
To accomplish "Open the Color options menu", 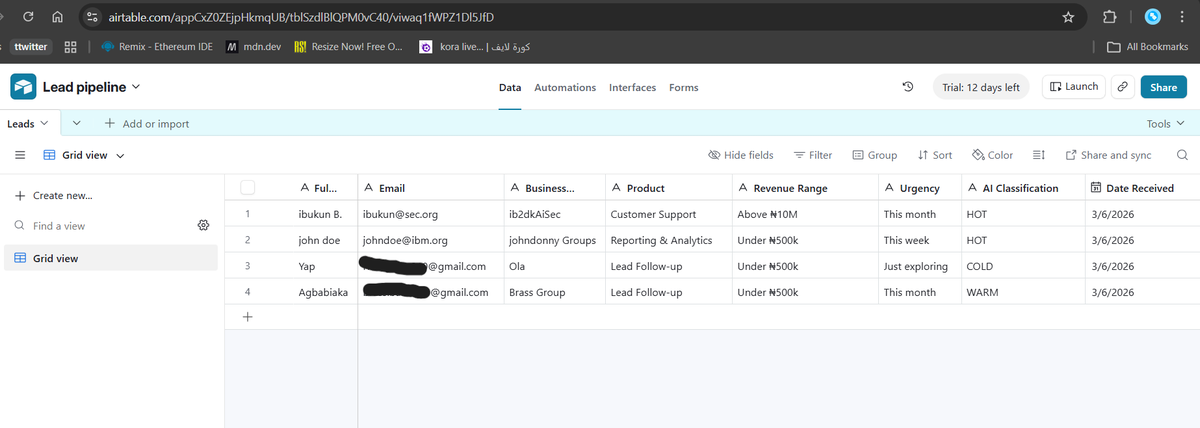I will (x=992, y=155).
